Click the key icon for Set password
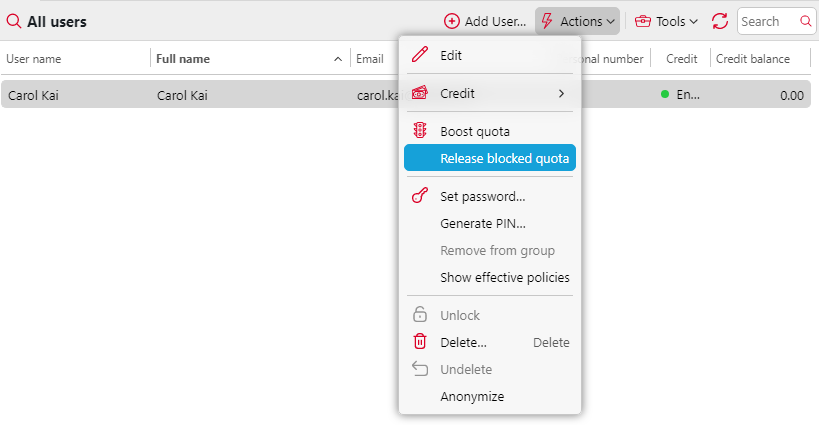Image resolution: width=819 pixels, height=425 pixels. click(x=421, y=196)
